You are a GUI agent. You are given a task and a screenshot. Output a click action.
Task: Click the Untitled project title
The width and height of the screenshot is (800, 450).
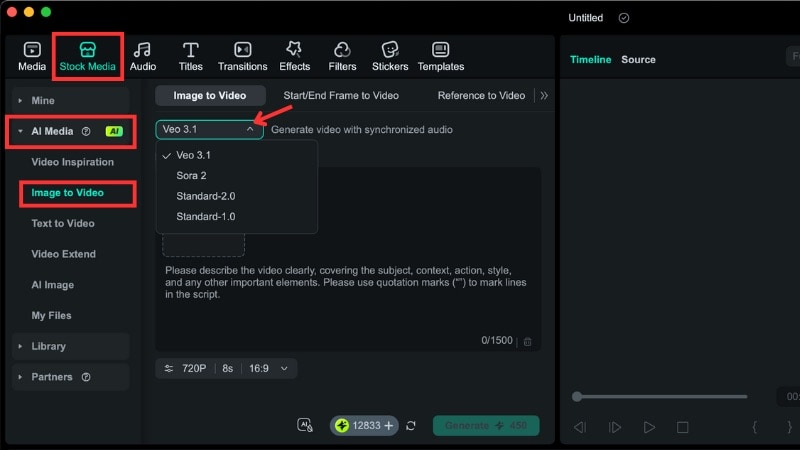[585, 18]
